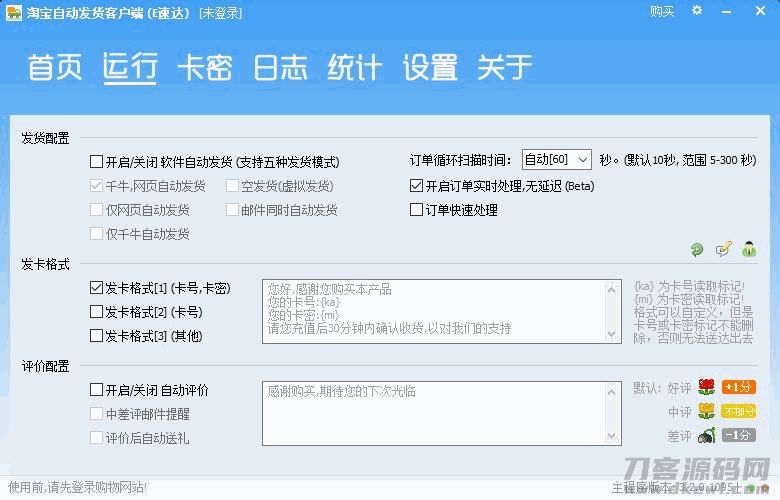Go to the 统计 tab
This screenshot has height=500, width=780.
tap(355, 68)
